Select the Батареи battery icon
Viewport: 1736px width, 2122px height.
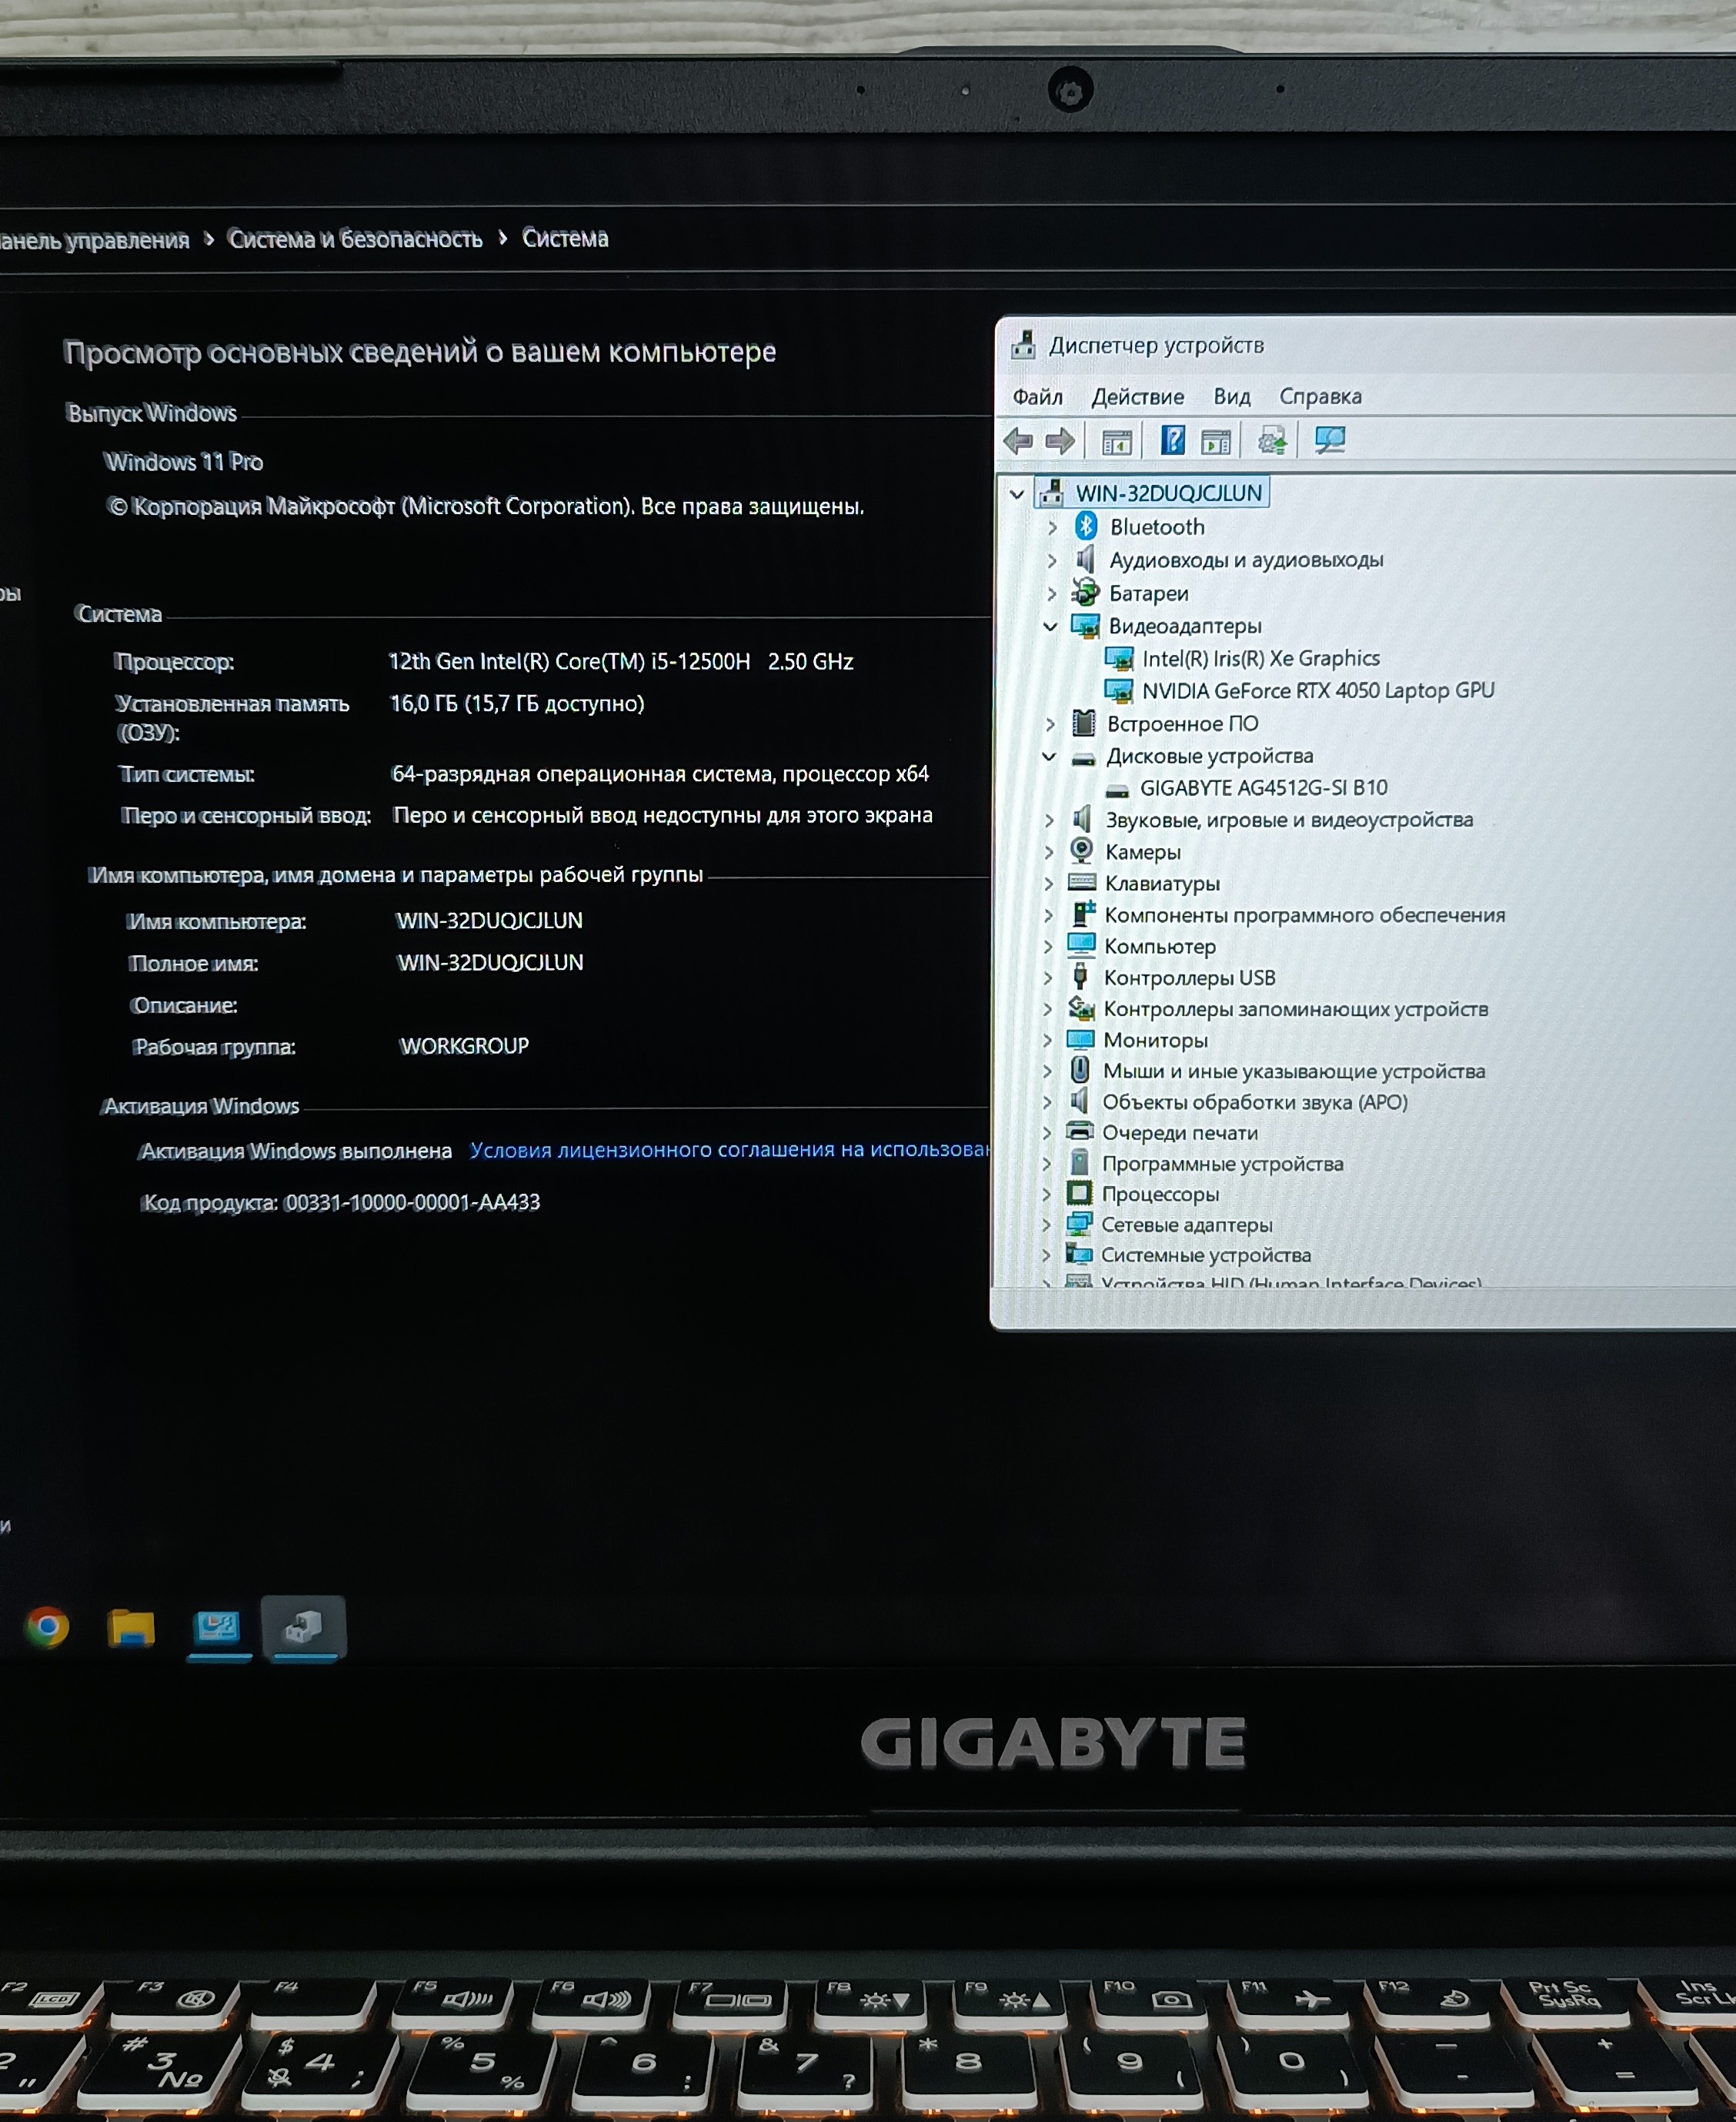[1085, 592]
